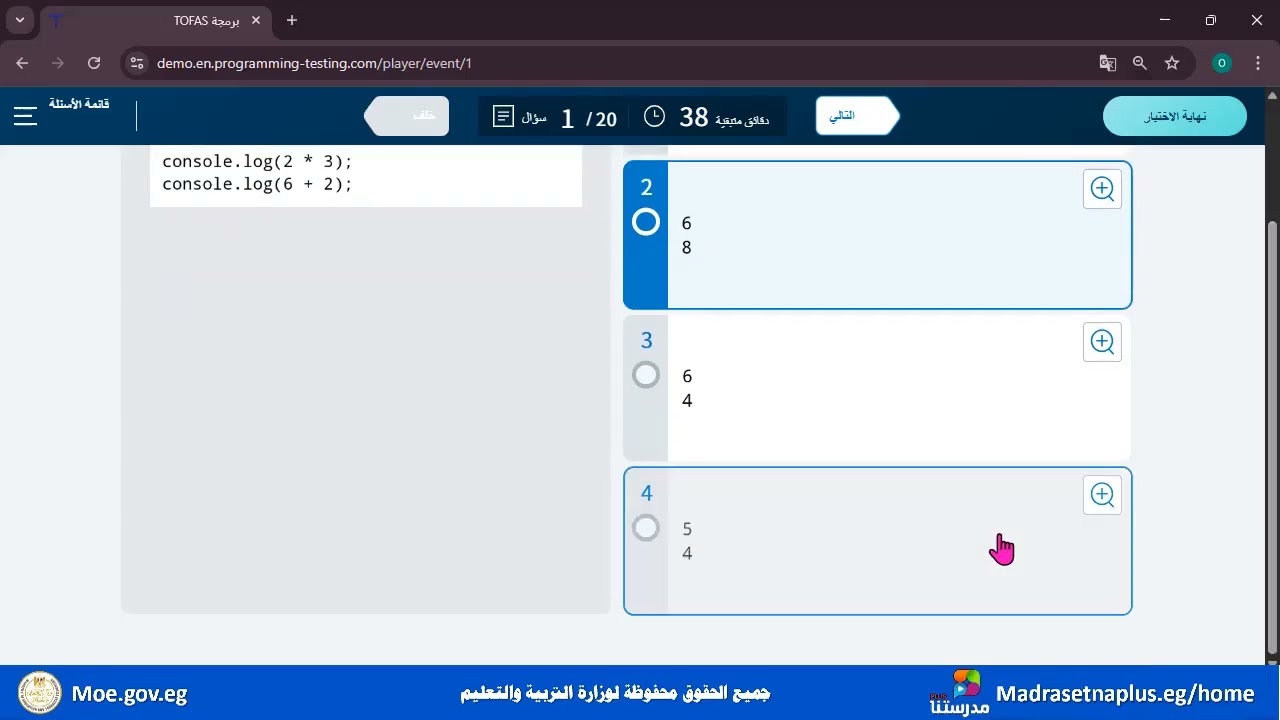The height and width of the screenshot is (720, 1280).
Task: Click Madrasetnaplus.eg/home in the footer
Action: click(x=1125, y=693)
